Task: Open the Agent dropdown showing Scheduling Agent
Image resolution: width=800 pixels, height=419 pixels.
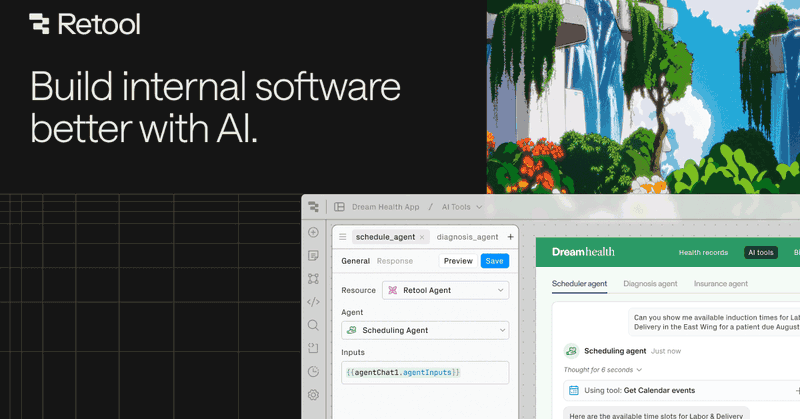Action: tap(425, 330)
